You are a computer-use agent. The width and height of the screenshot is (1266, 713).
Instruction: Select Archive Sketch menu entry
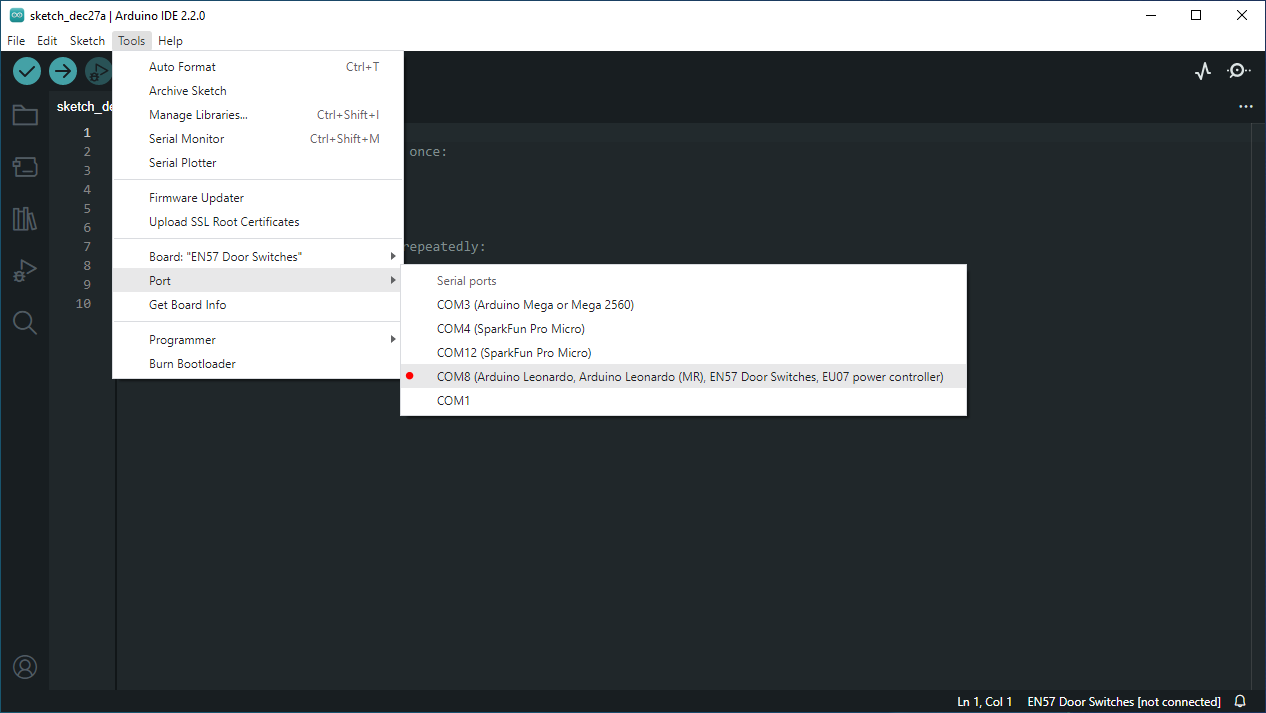click(258, 91)
